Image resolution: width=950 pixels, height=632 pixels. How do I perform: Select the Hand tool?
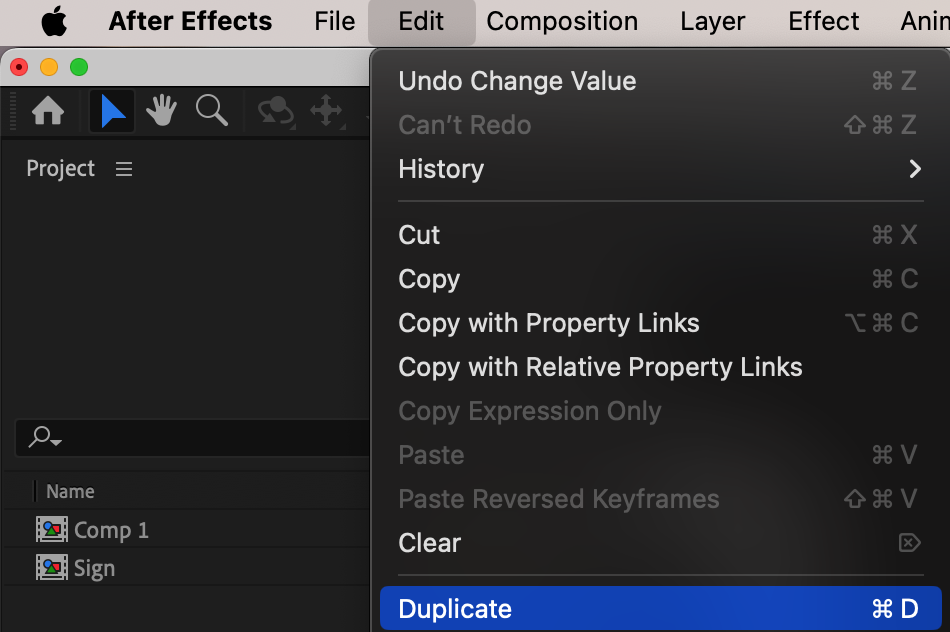point(161,111)
